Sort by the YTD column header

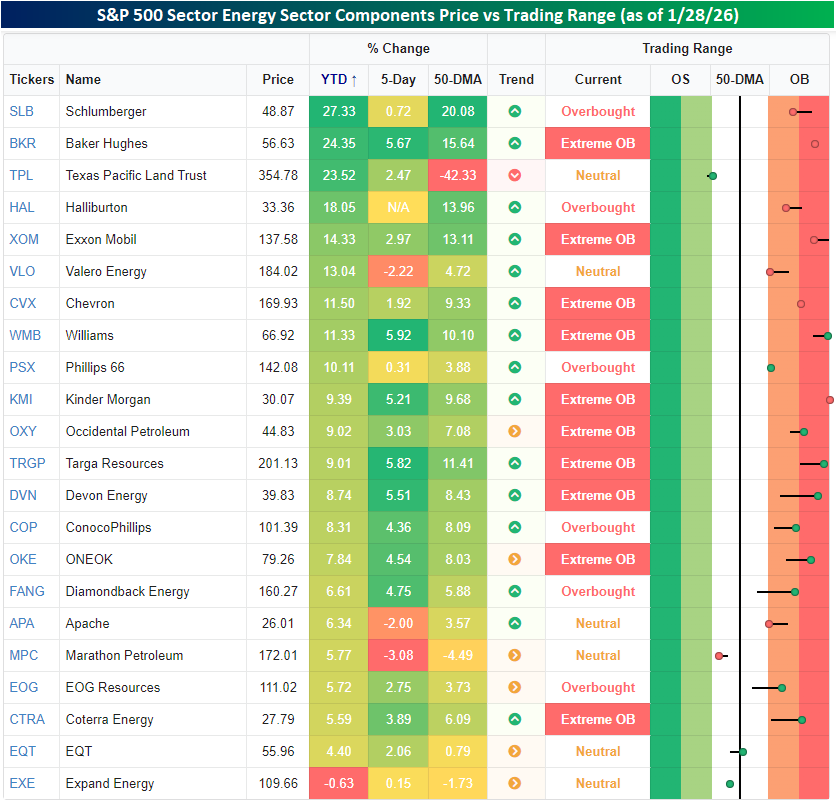[338, 80]
